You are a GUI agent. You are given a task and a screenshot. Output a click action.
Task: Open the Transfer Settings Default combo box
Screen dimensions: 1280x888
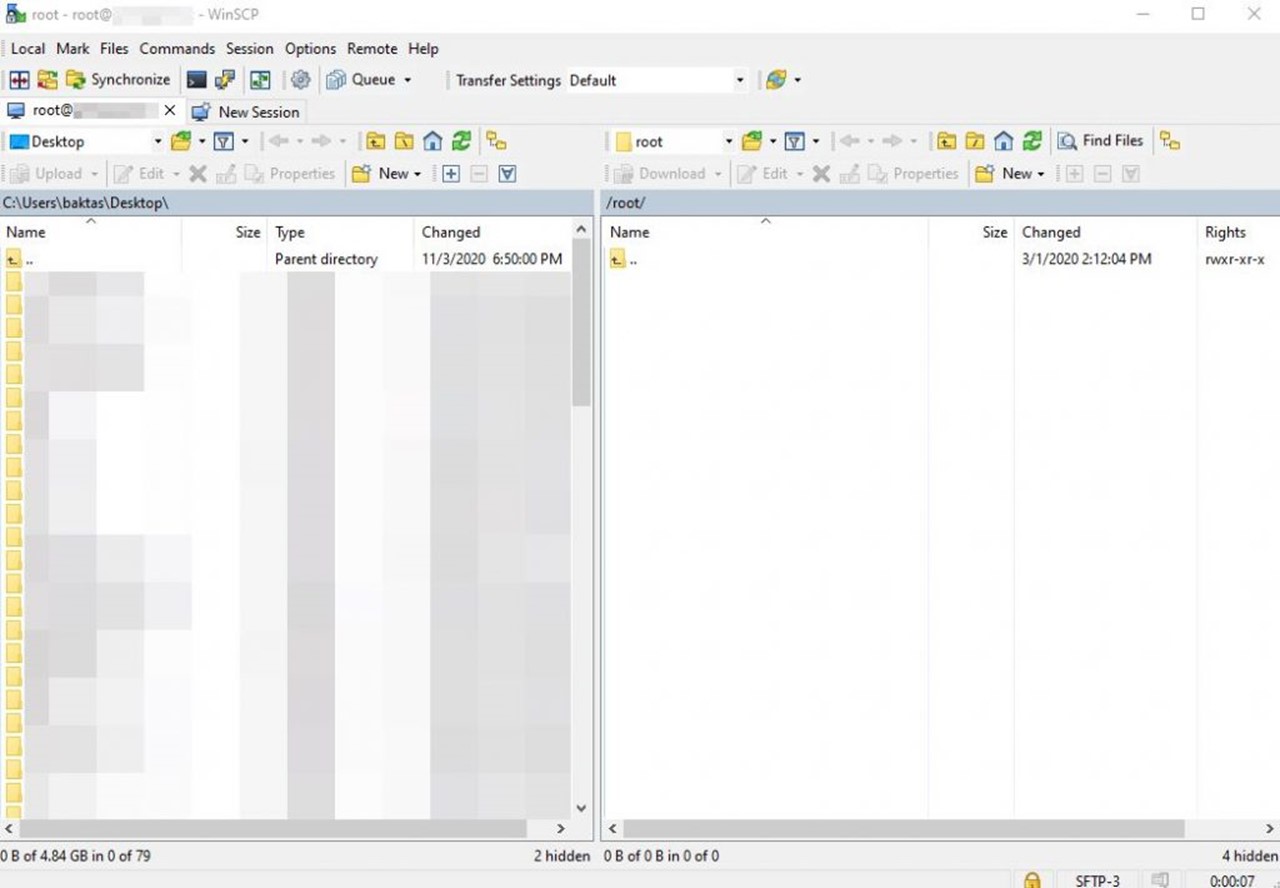[x=657, y=80]
